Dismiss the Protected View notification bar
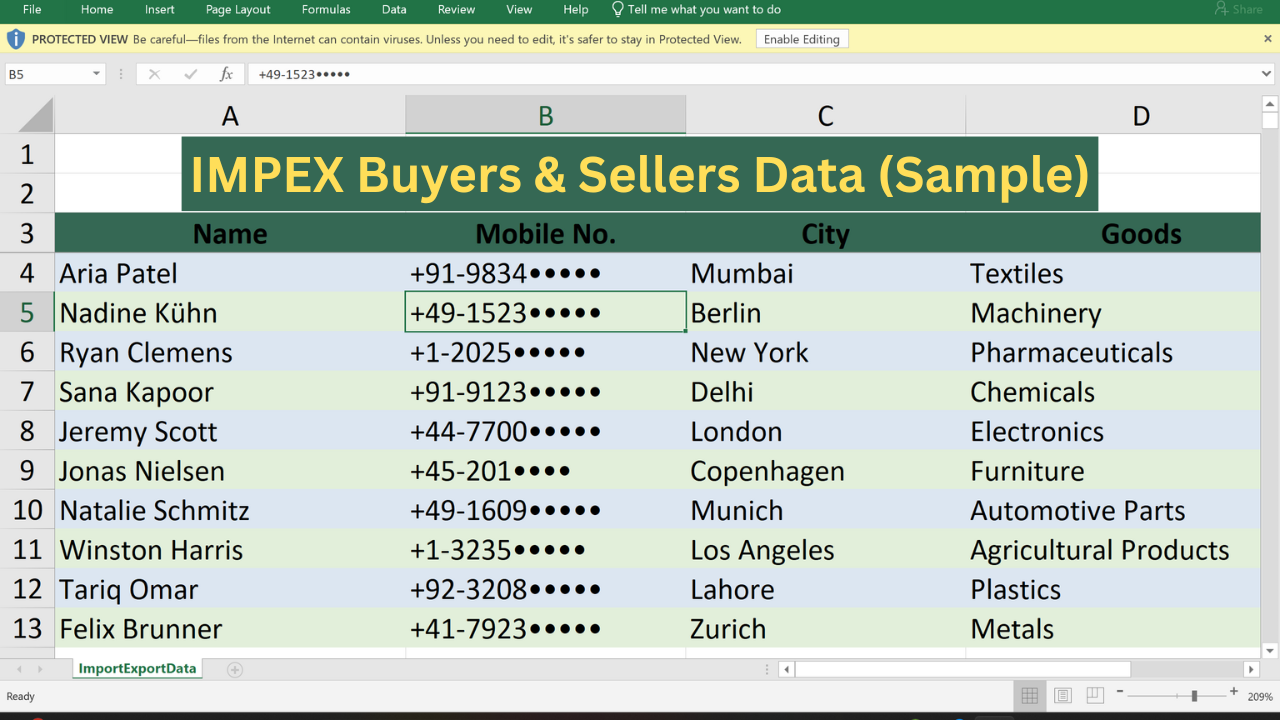Image resolution: width=1280 pixels, height=720 pixels. [x=1268, y=38]
